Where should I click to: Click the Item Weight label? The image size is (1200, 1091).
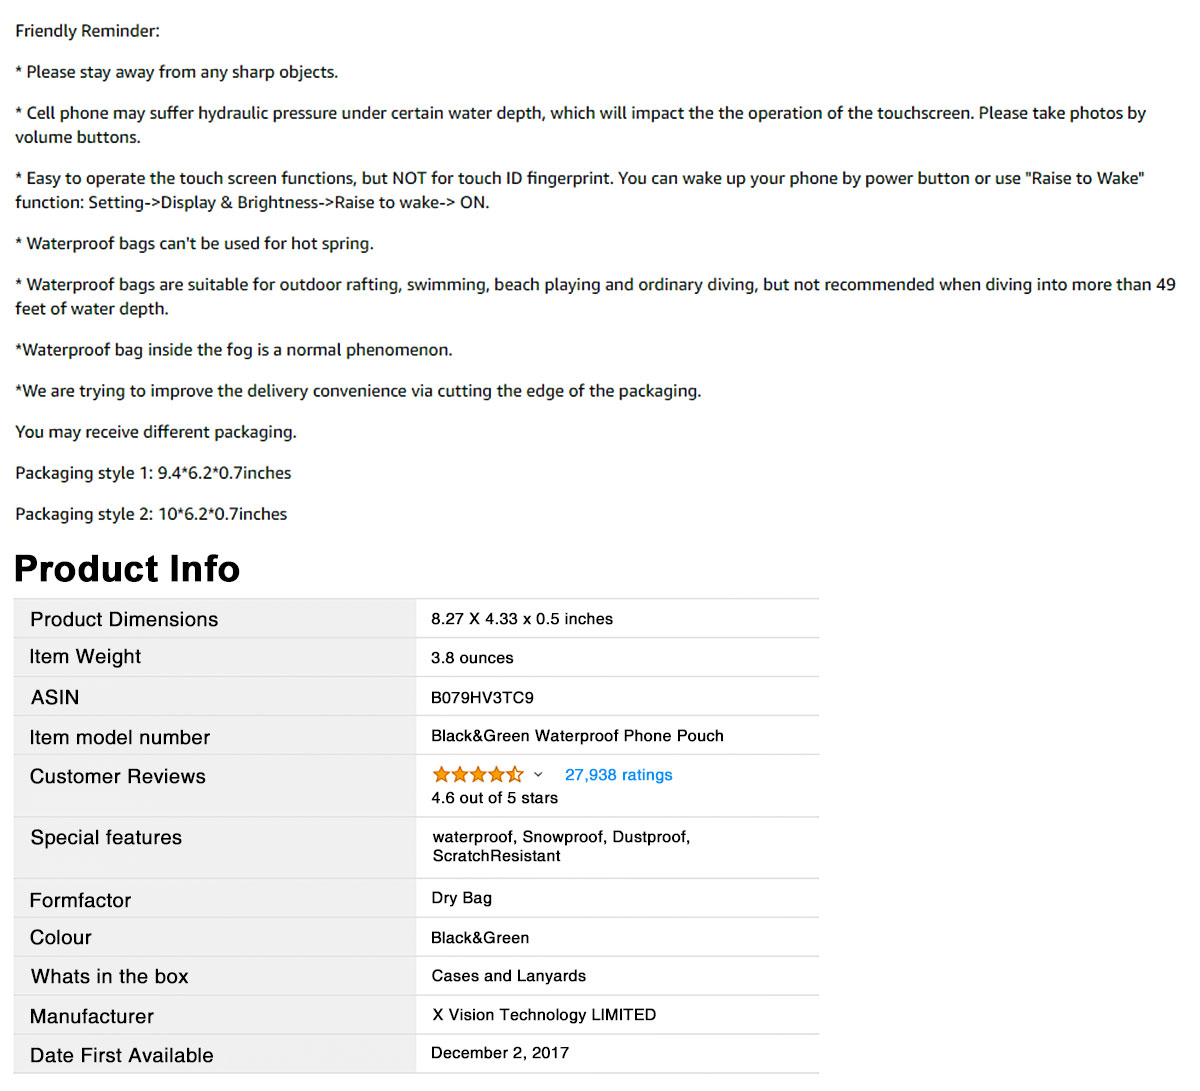point(85,657)
